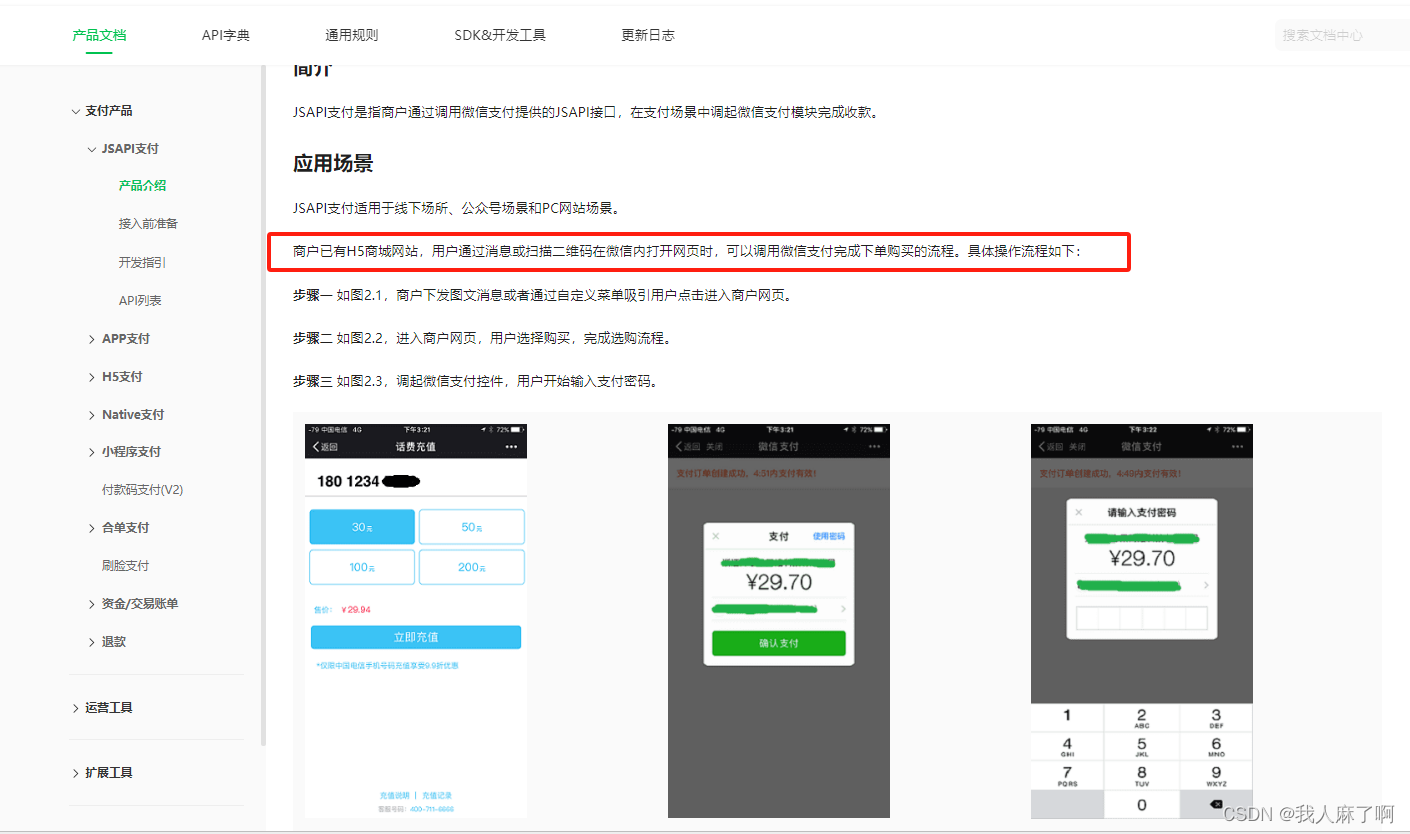Click the 立即充值 blue button
Screen dimensions: 1410x834
pyautogui.click(x=416, y=637)
